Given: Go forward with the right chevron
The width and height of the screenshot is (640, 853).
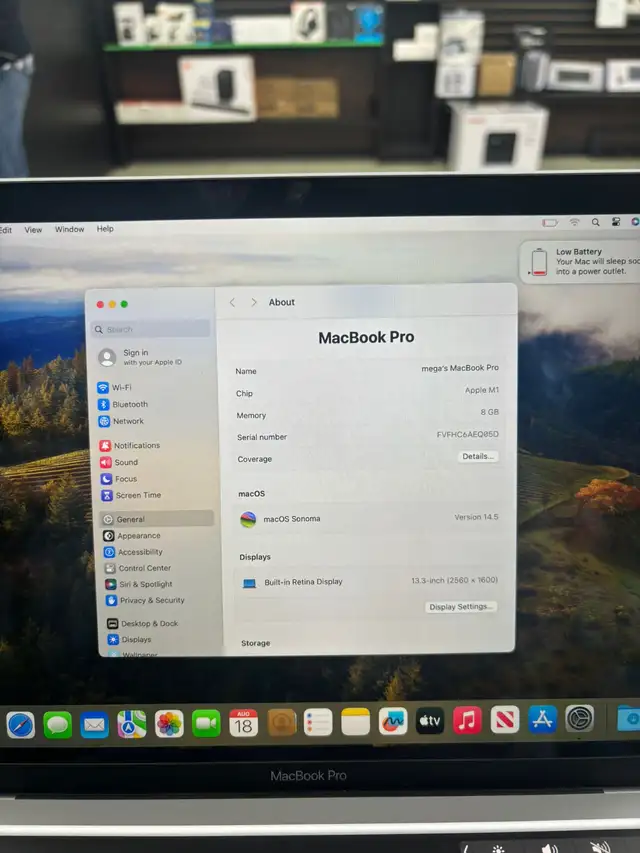Looking at the screenshot, I should coord(254,302).
